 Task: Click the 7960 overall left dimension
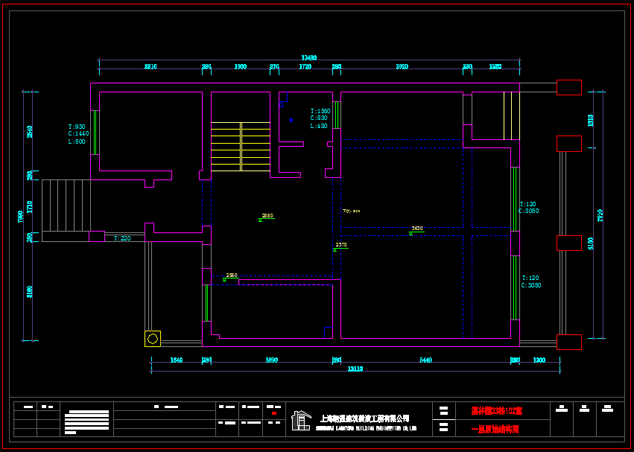tap(20, 217)
